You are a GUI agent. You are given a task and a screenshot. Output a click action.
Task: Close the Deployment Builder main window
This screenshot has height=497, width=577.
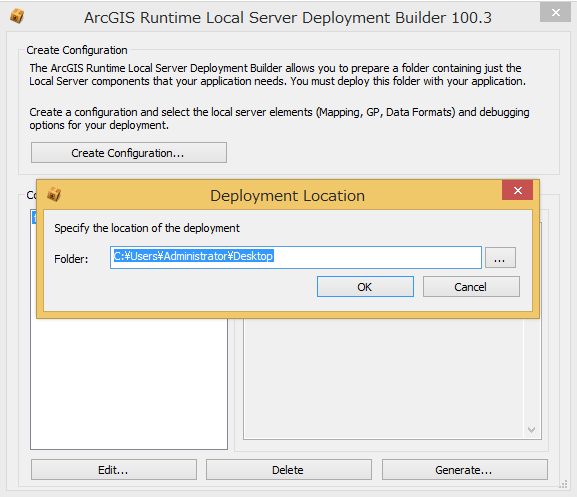click(555, 13)
